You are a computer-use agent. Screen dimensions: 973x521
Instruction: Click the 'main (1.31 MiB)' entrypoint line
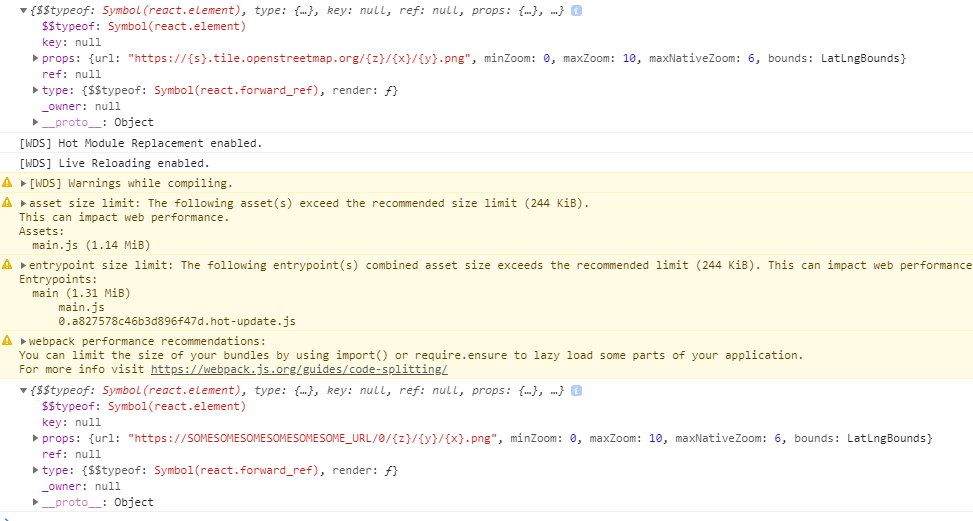[x=81, y=293]
